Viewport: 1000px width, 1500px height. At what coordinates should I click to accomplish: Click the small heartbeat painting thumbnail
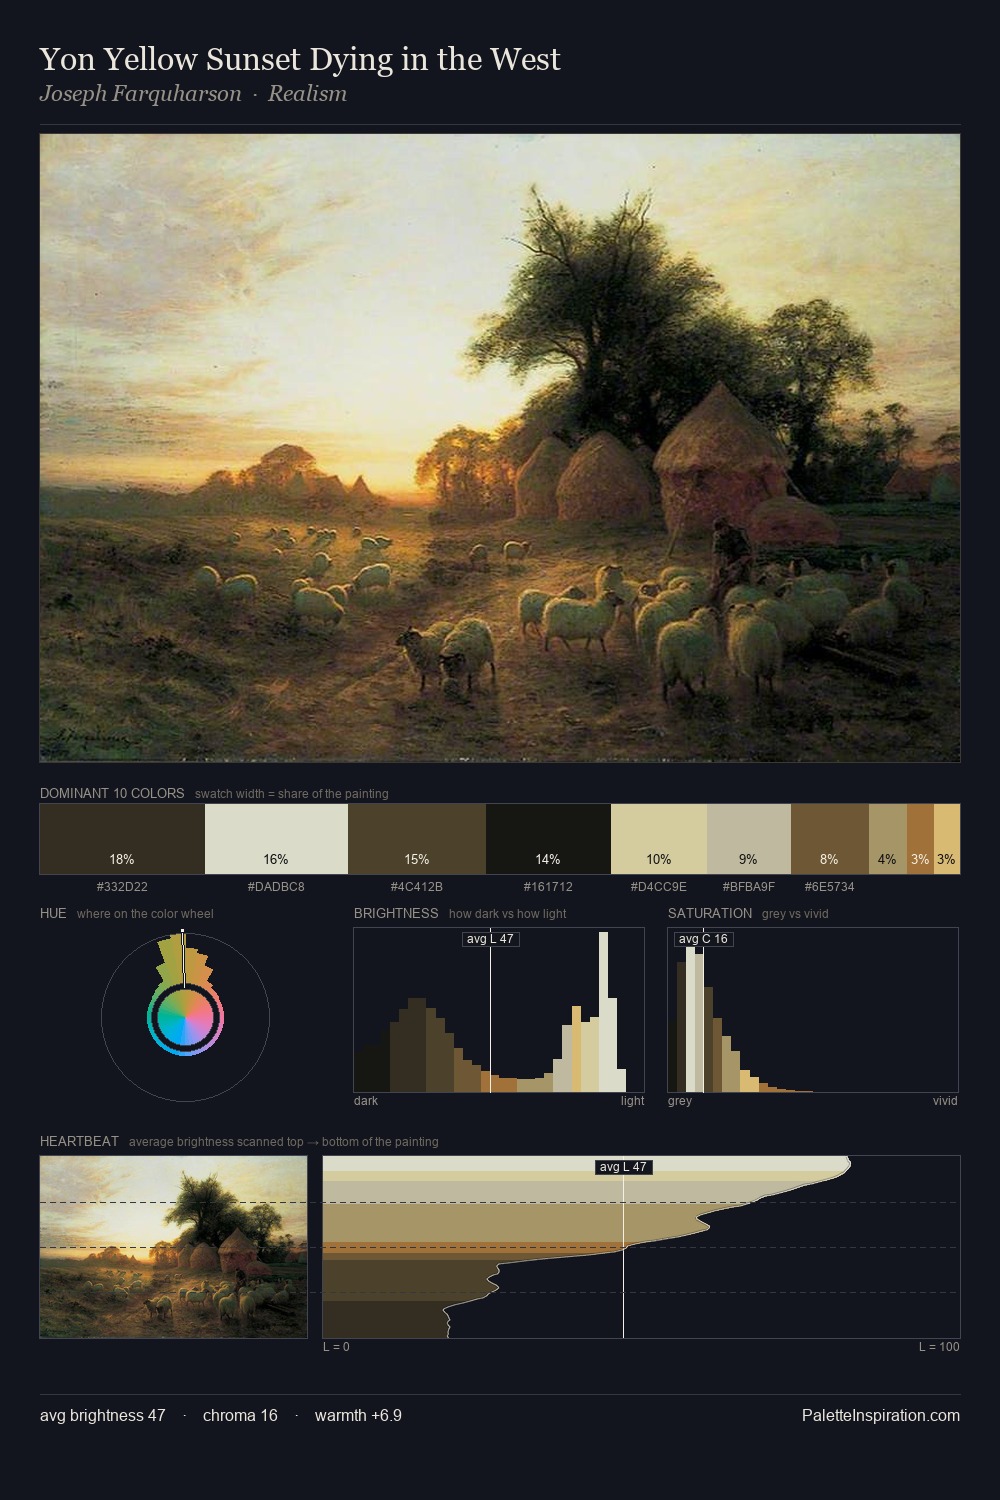173,1247
